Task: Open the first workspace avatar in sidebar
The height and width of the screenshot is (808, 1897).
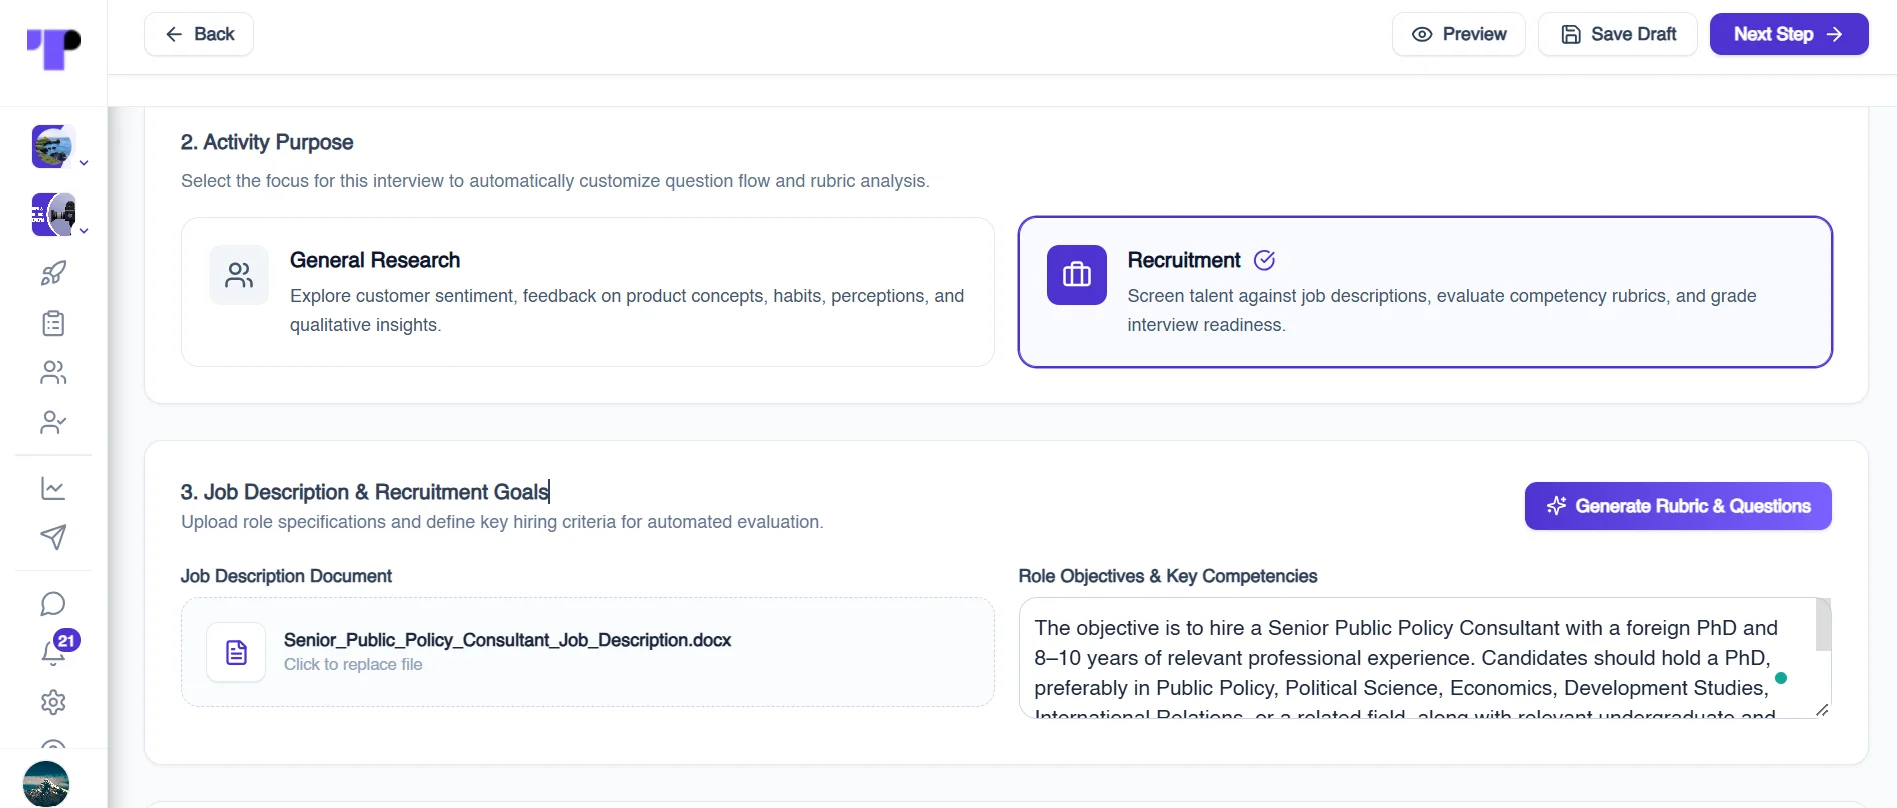Action: 53,146
